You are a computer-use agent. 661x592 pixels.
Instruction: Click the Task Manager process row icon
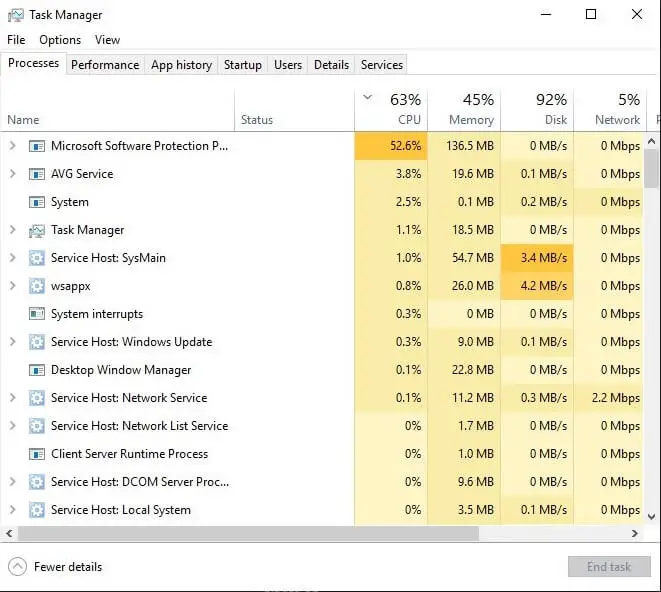coord(37,231)
